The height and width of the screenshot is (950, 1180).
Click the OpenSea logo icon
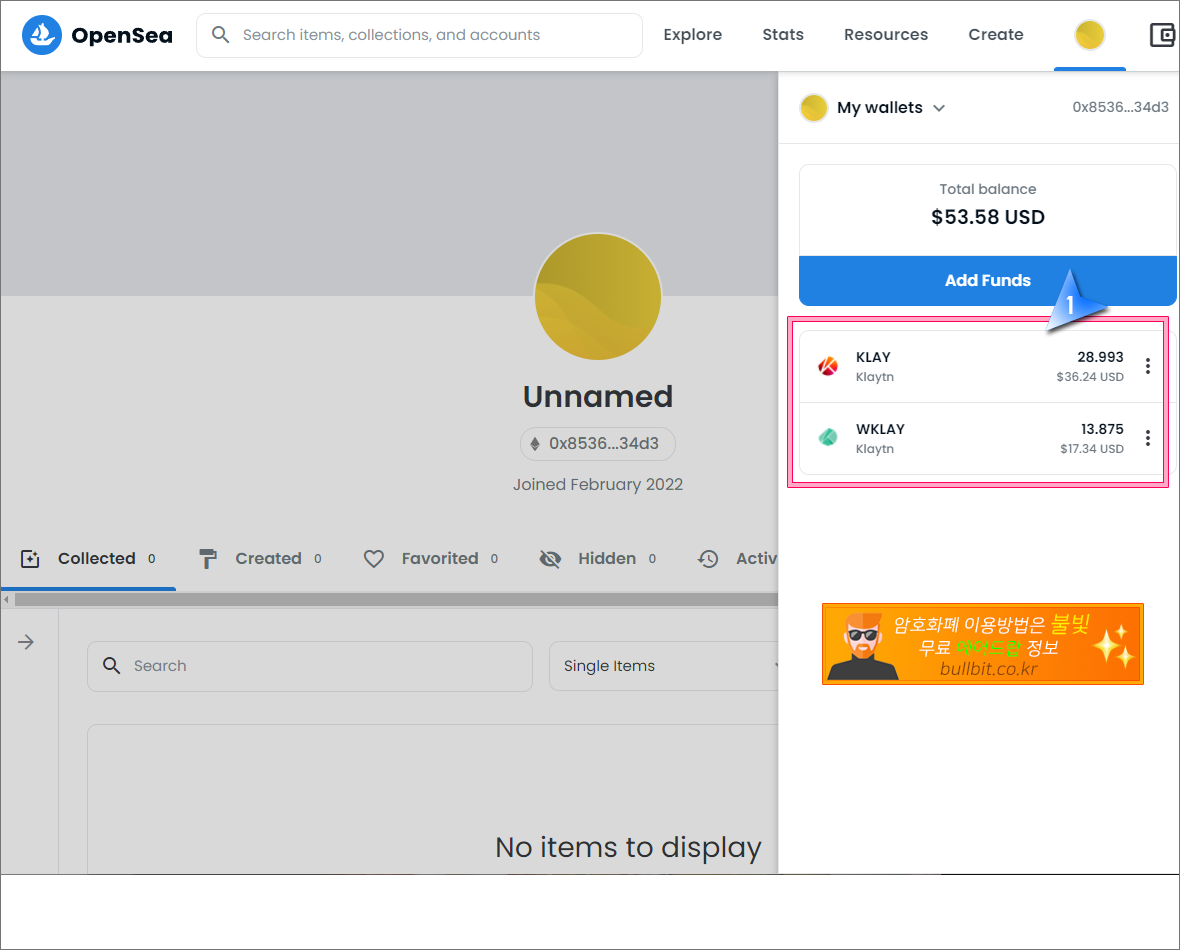coord(41,35)
